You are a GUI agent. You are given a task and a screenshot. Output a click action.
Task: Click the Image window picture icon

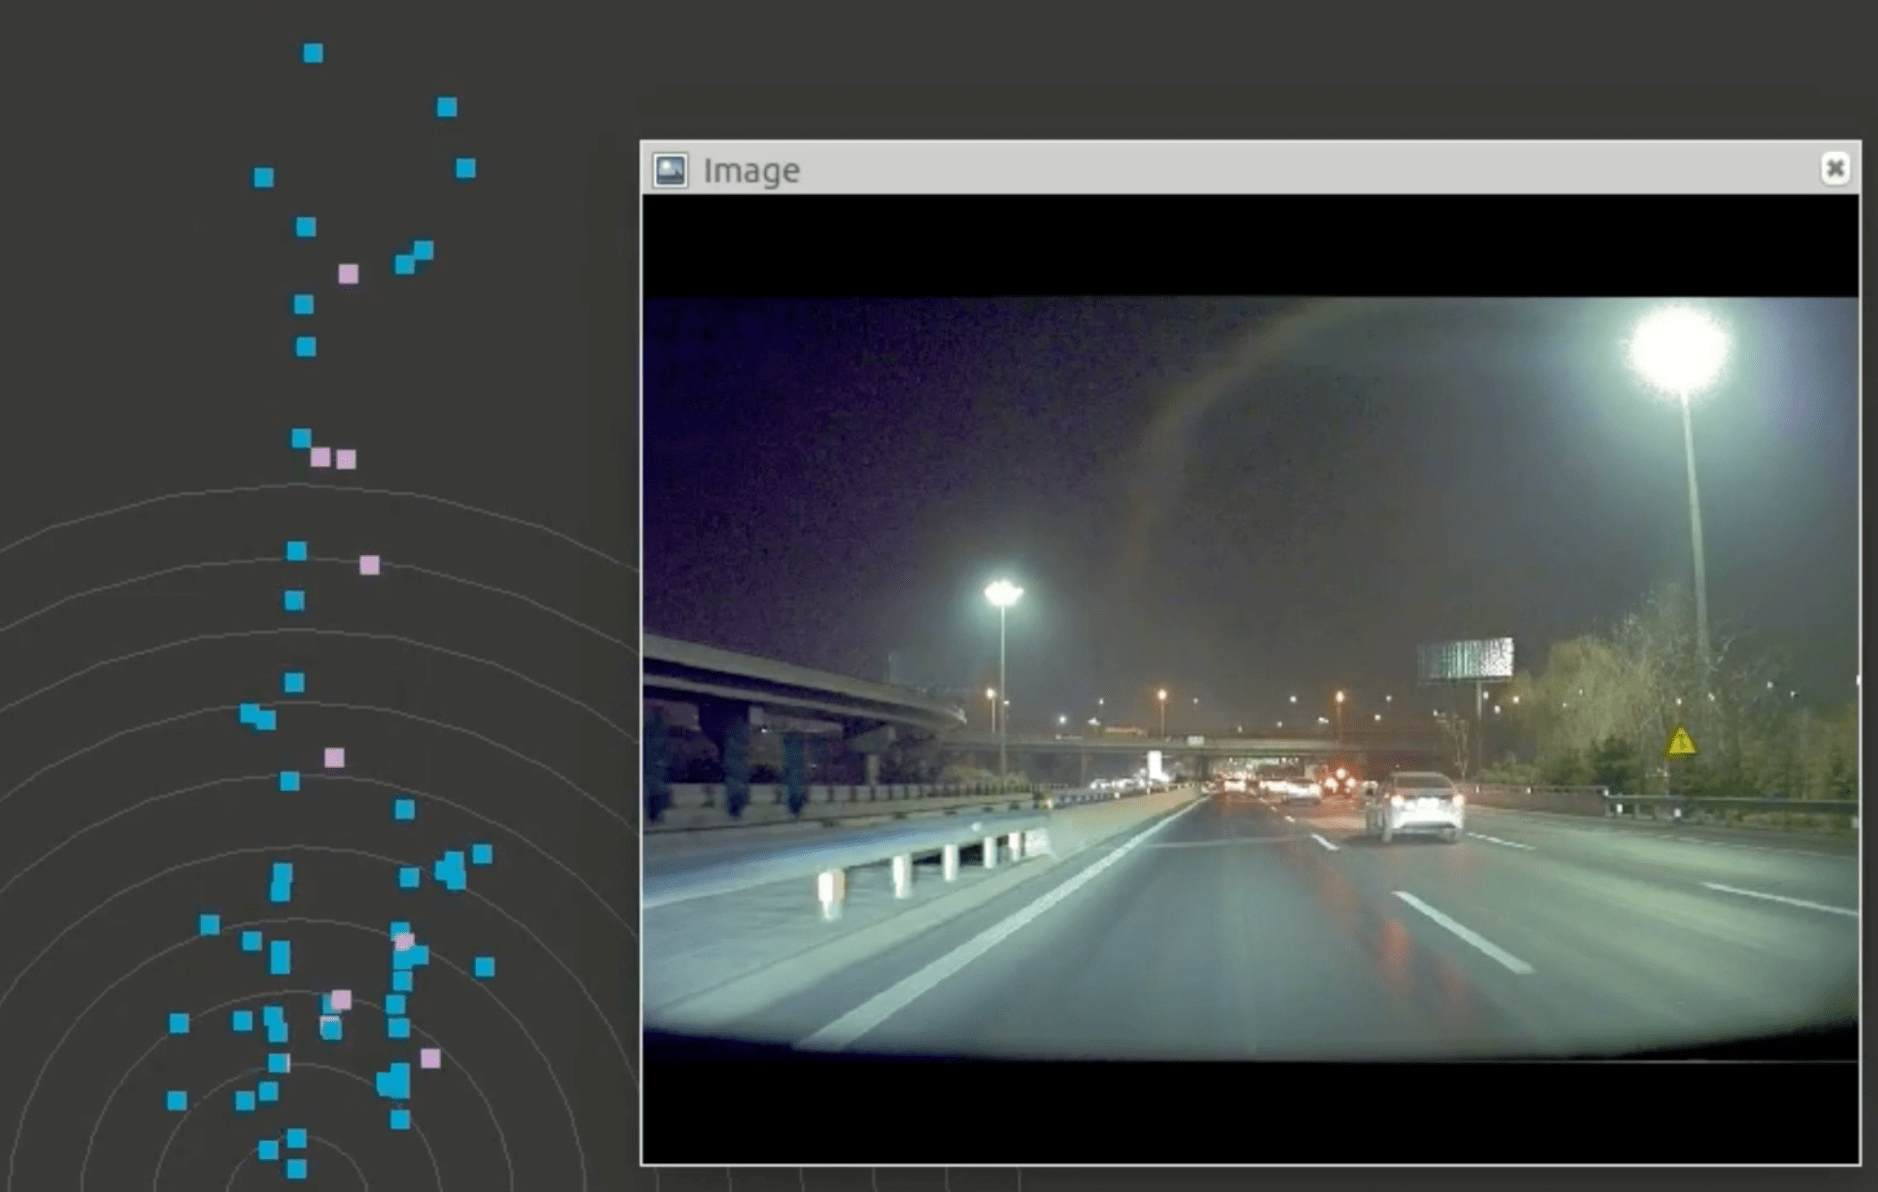click(670, 170)
